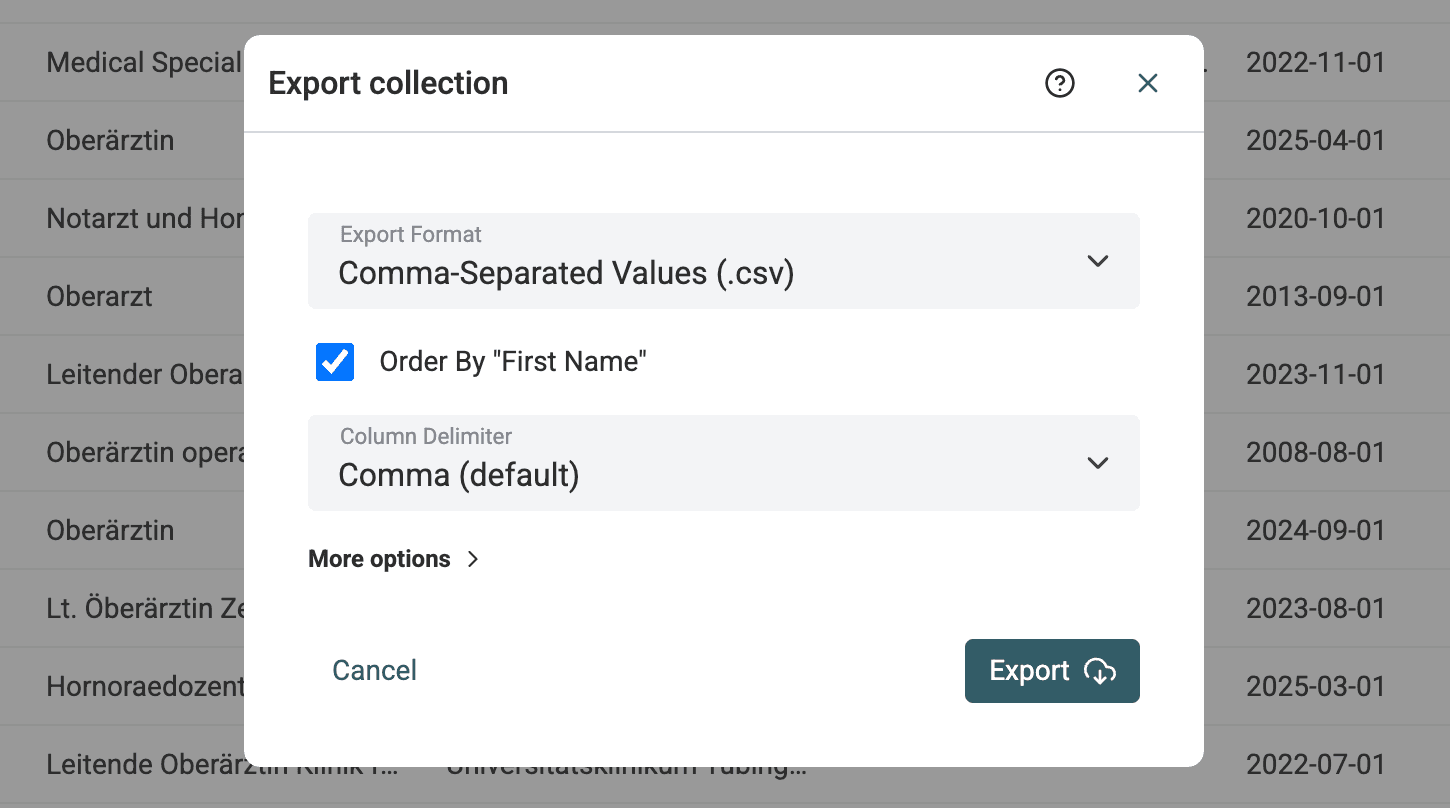The image size is (1450, 808).
Task: Click the 2022-11-01 date cell
Action: click(x=1315, y=62)
